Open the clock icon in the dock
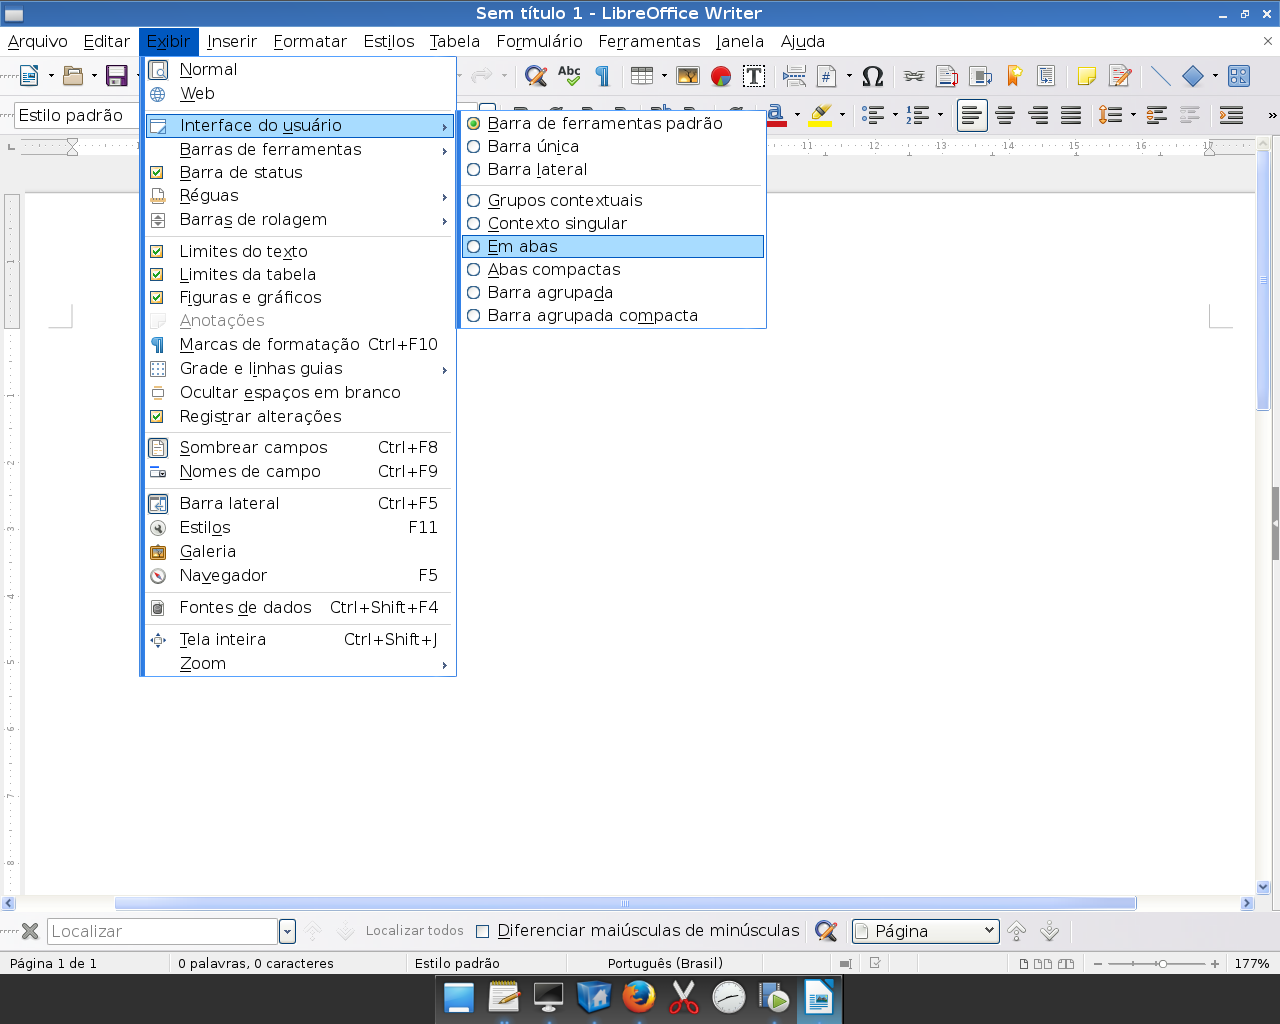 point(729,997)
